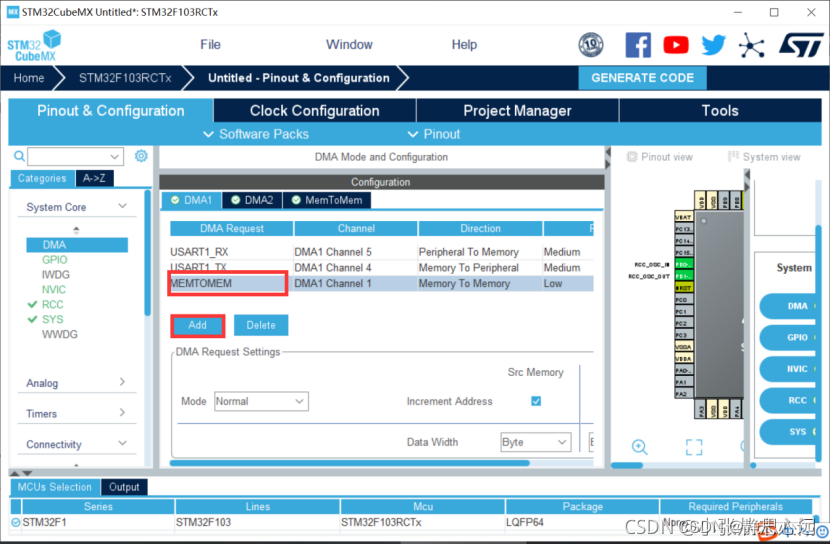Select DMA in System Core tree
This screenshot has width=830, height=545.
77,245
